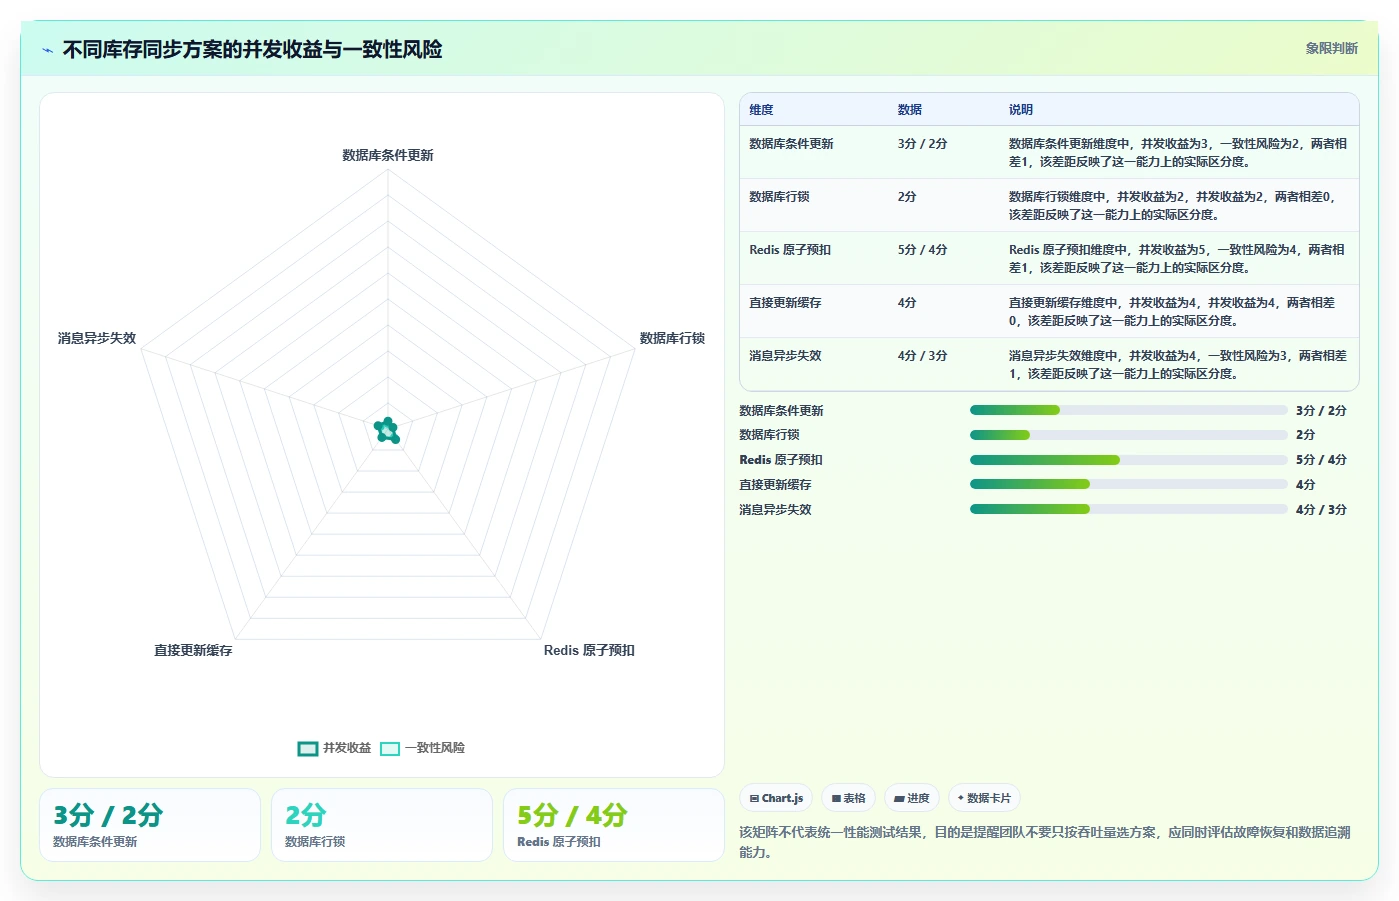
Task: Toggle the 并发收益 legend entry
Action: point(334,748)
